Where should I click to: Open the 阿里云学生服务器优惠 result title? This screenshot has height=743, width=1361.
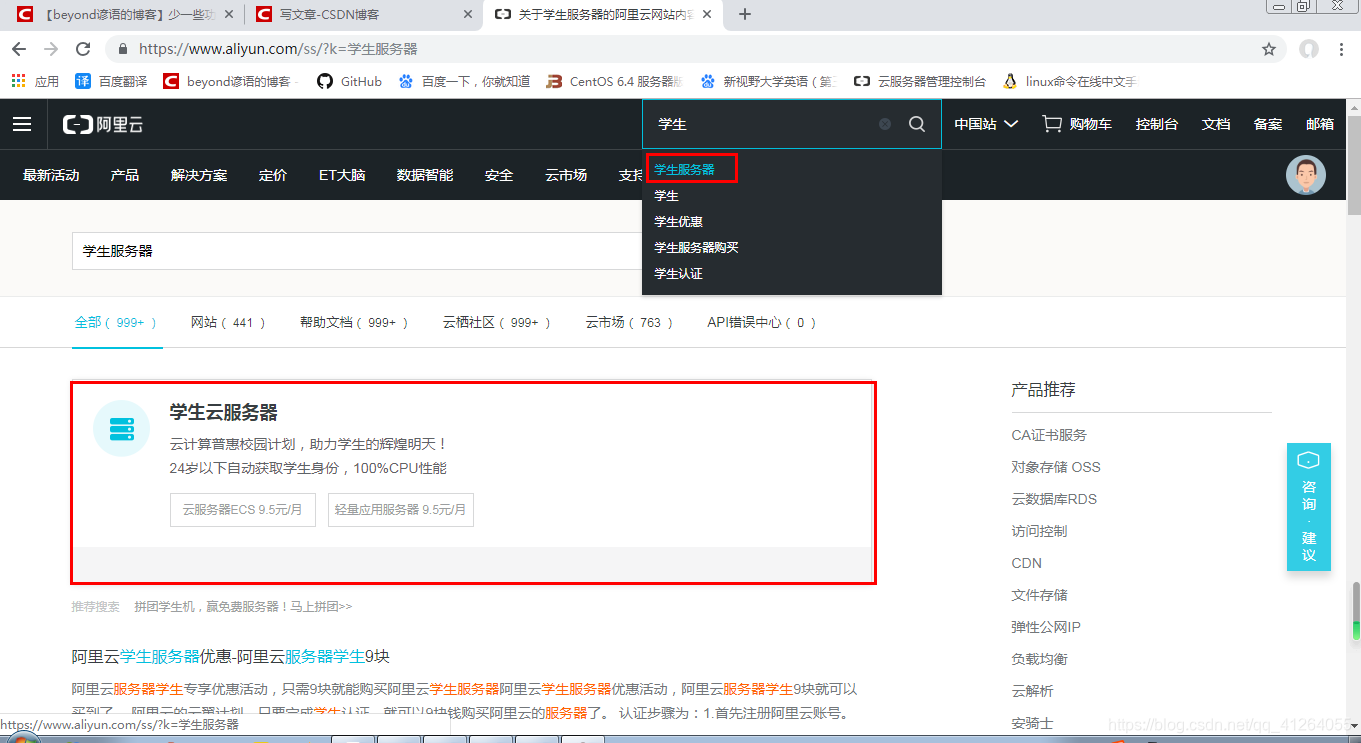[231, 657]
